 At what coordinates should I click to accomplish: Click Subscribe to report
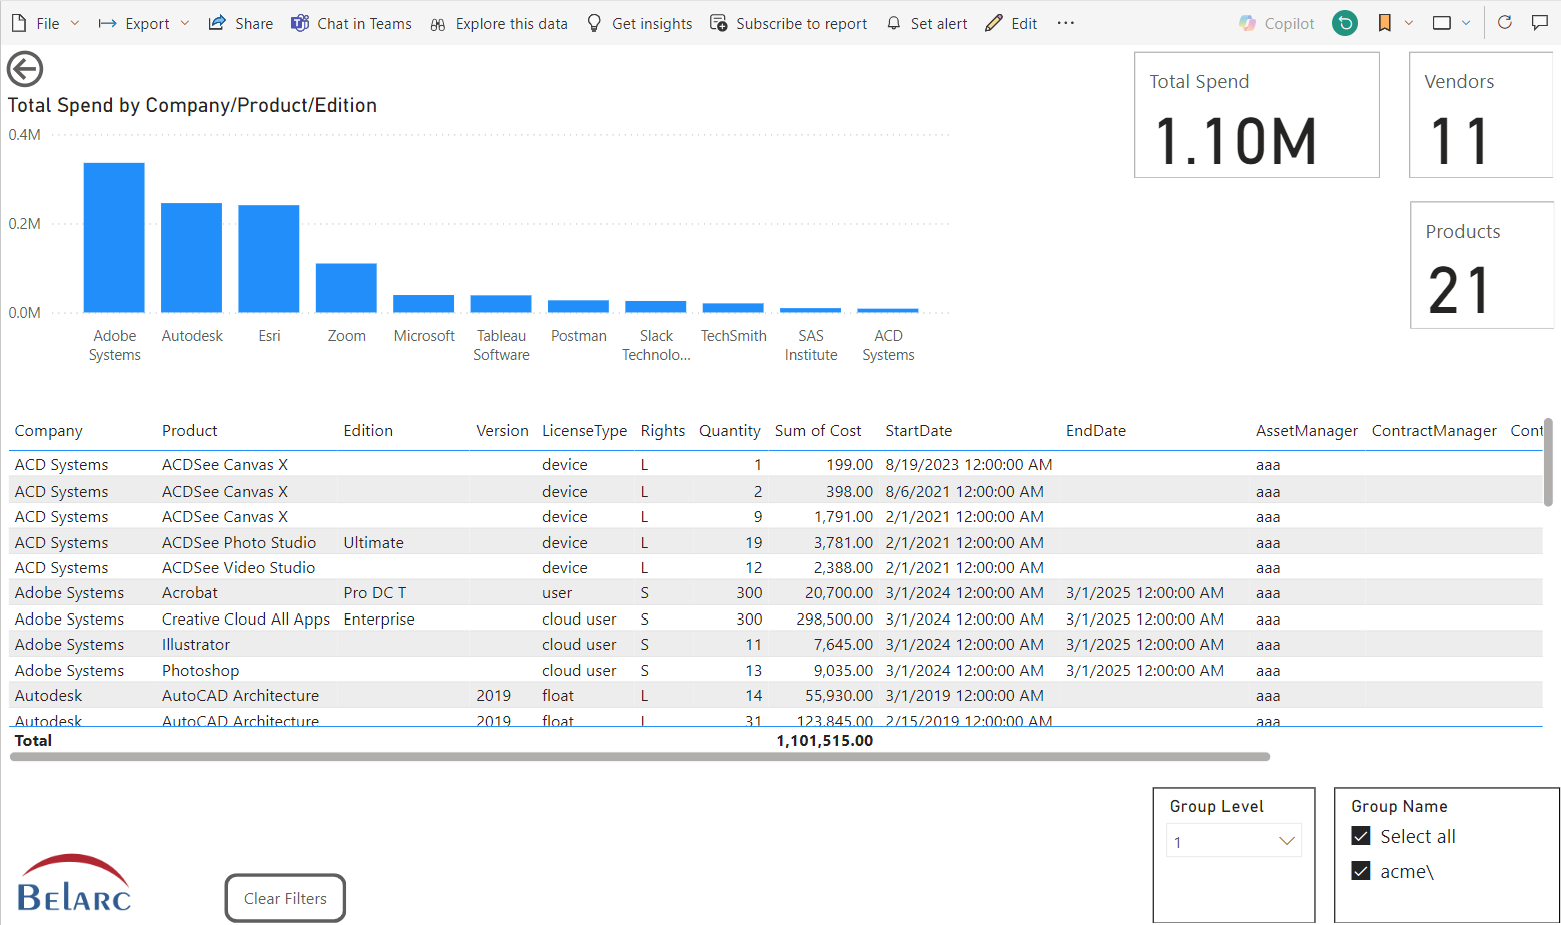[x=788, y=23]
